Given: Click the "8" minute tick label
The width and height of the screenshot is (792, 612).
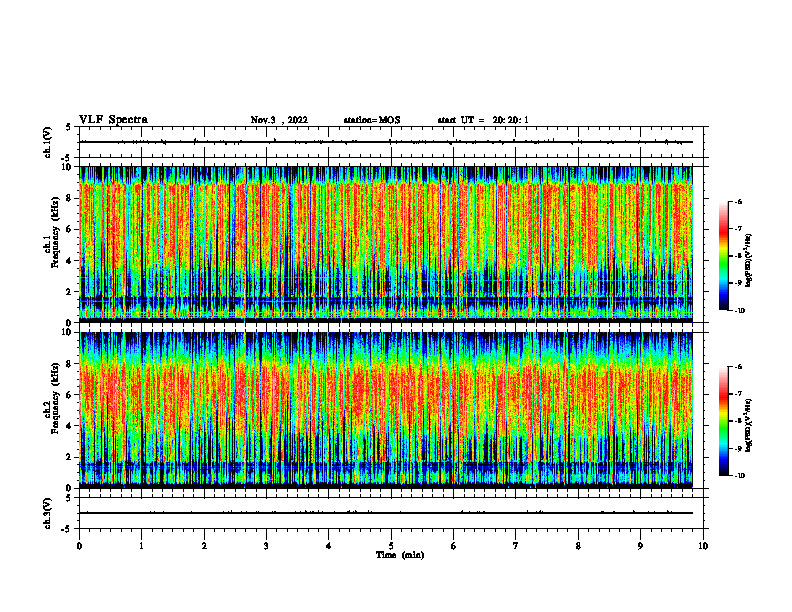Looking at the screenshot, I should pyautogui.click(x=578, y=546).
